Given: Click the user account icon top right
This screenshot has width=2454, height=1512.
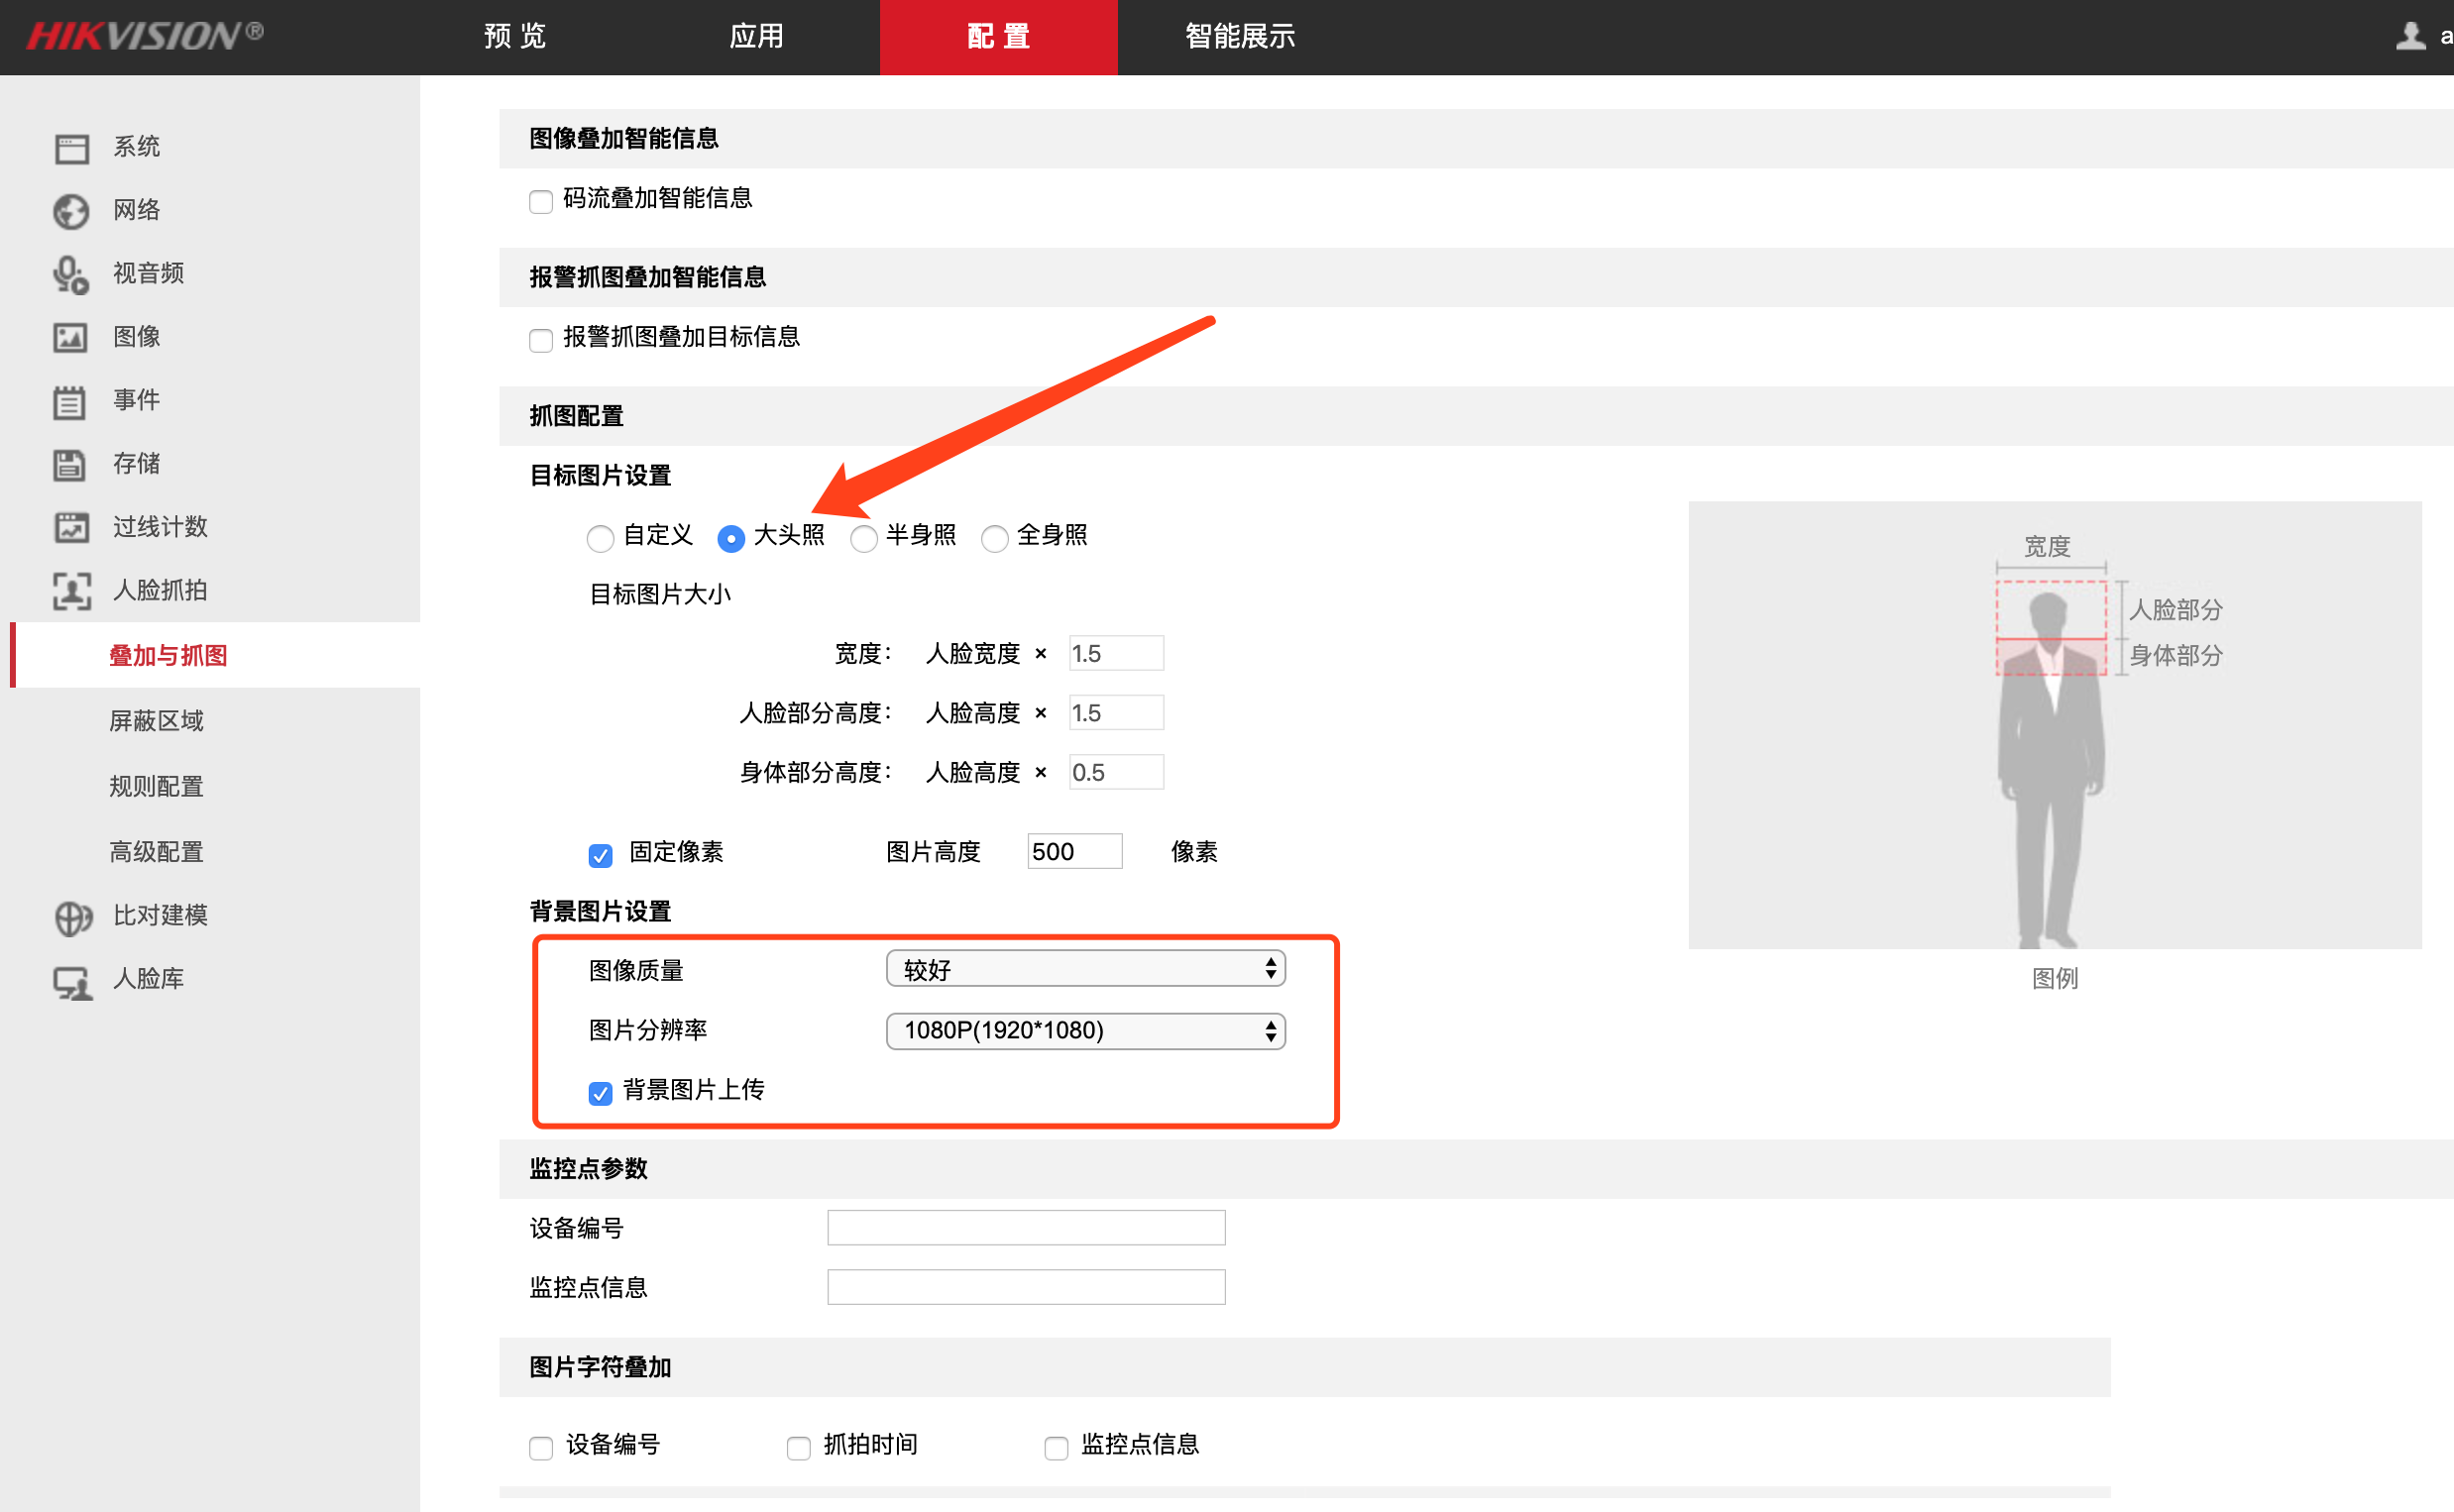Looking at the screenshot, I should click(x=2411, y=36).
